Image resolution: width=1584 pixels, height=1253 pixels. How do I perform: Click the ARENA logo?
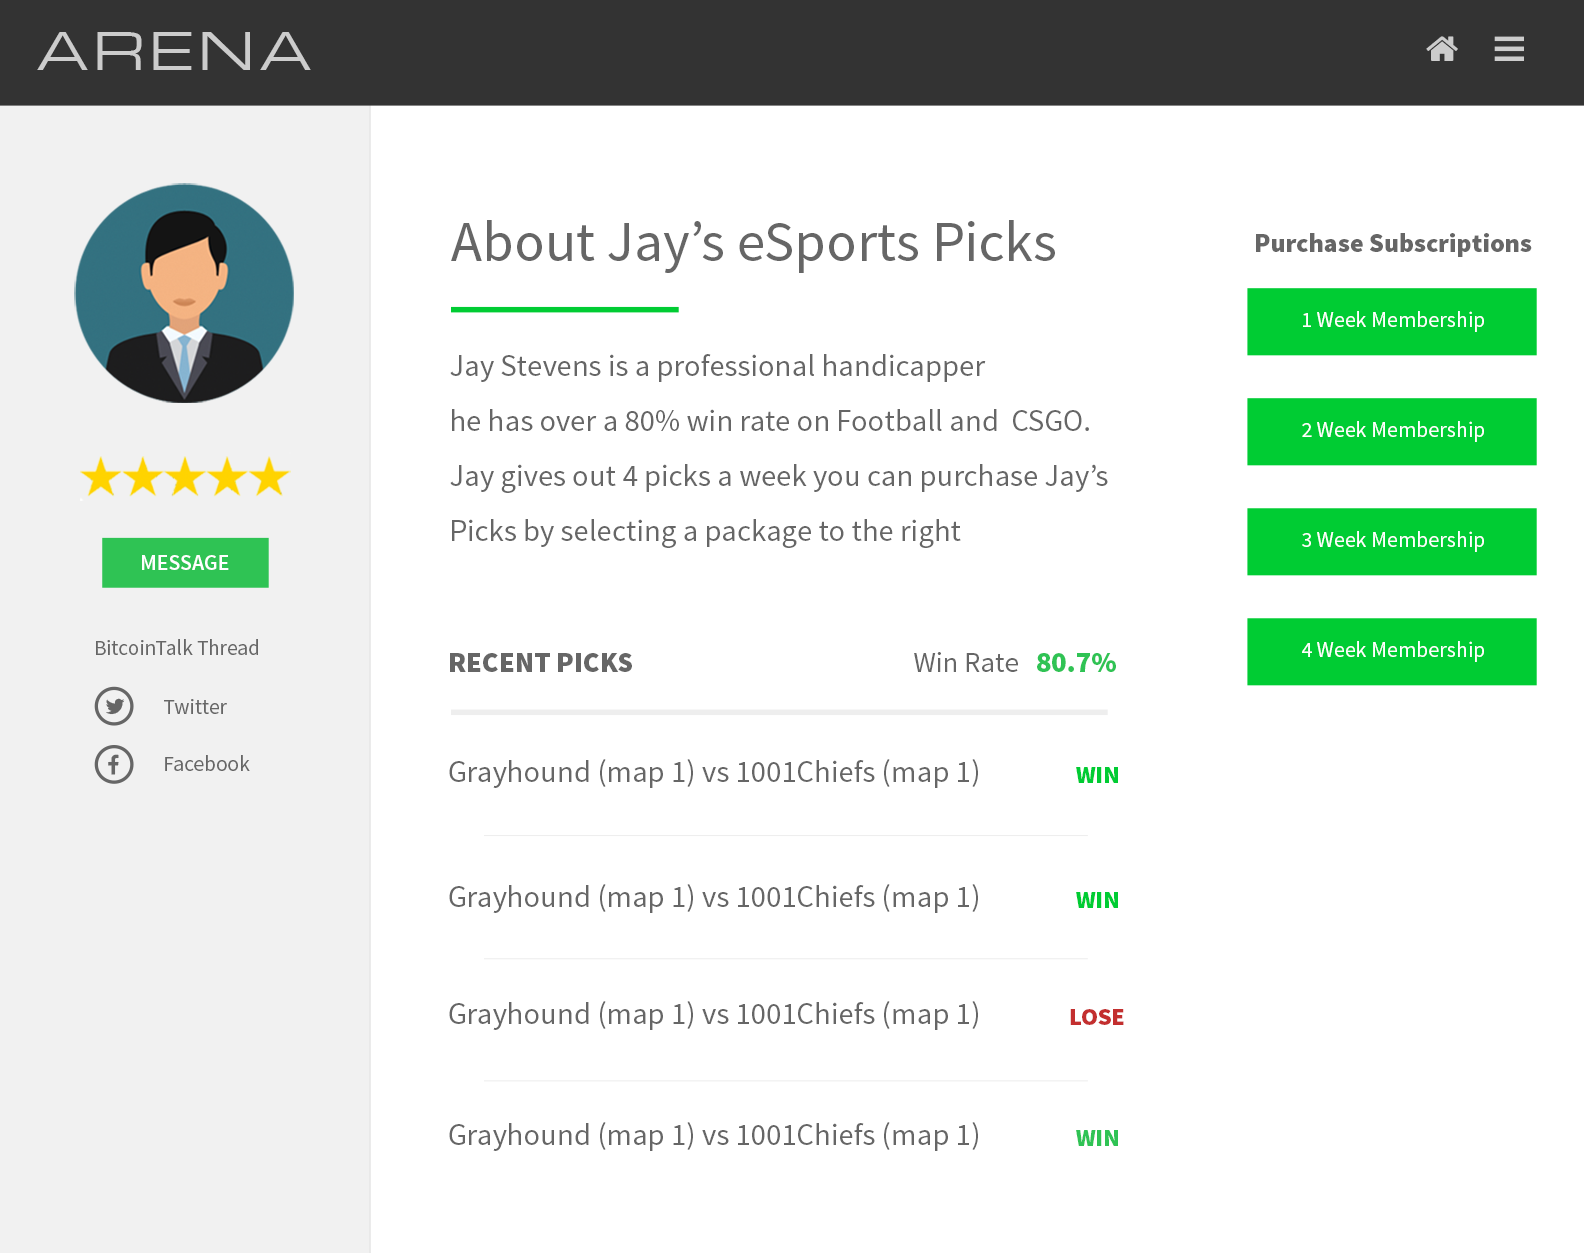(x=174, y=52)
